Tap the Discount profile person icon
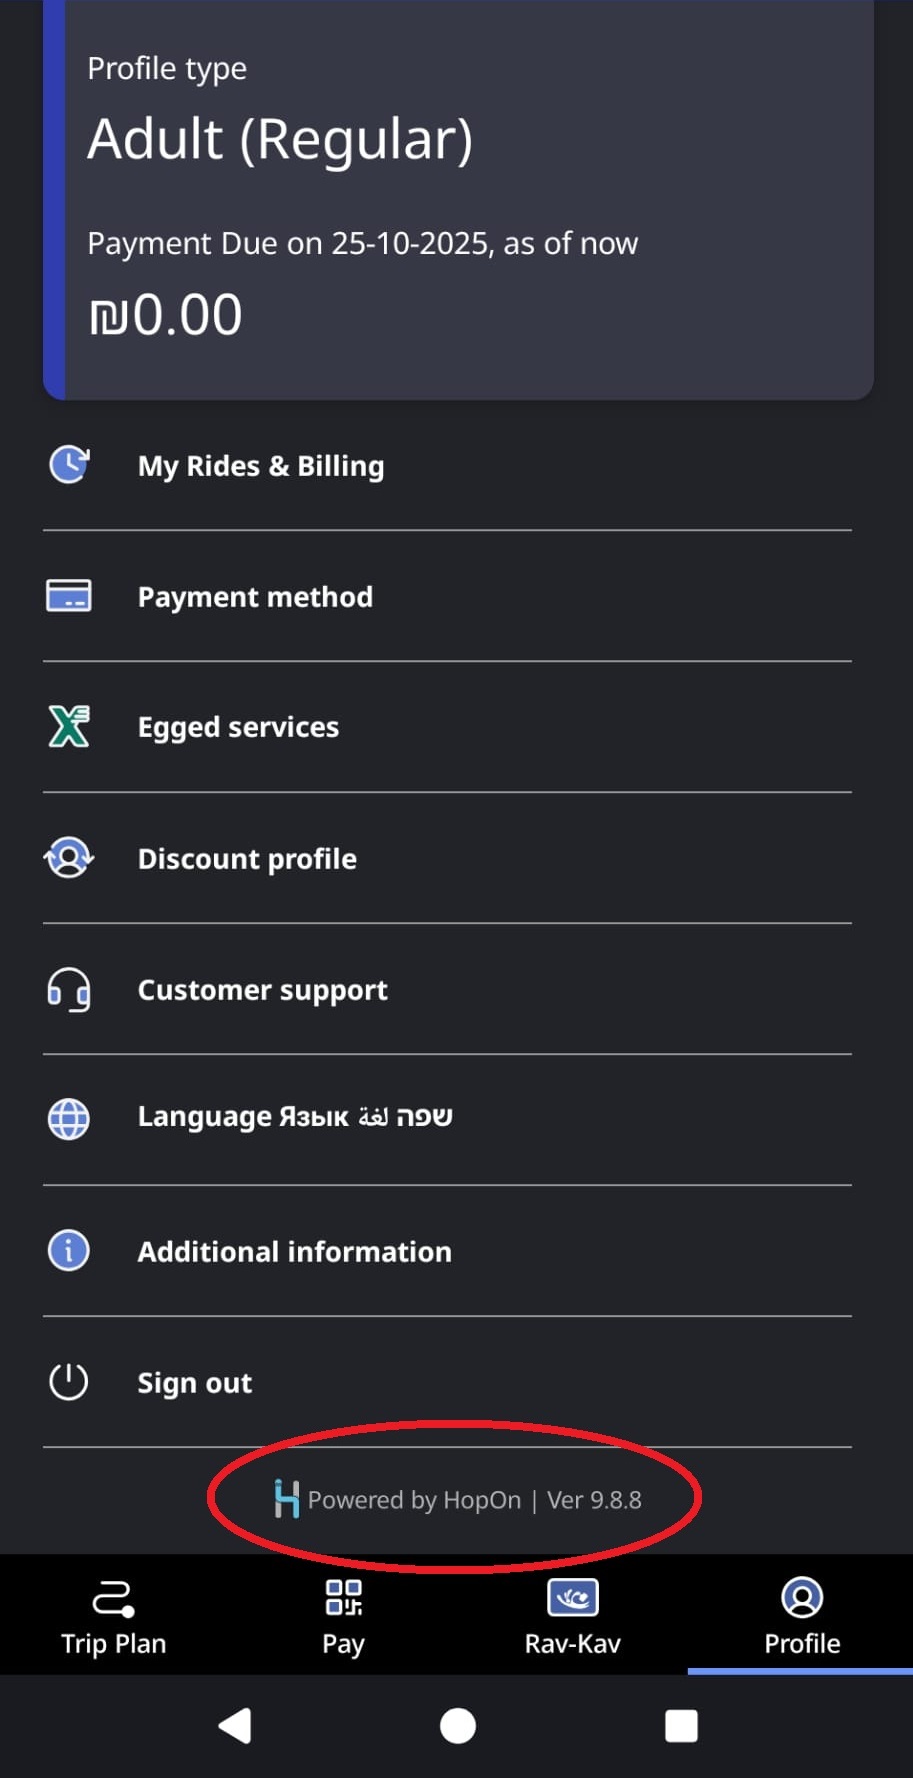Image resolution: width=913 pixels, height=1778 pixels. click(69, 858)
